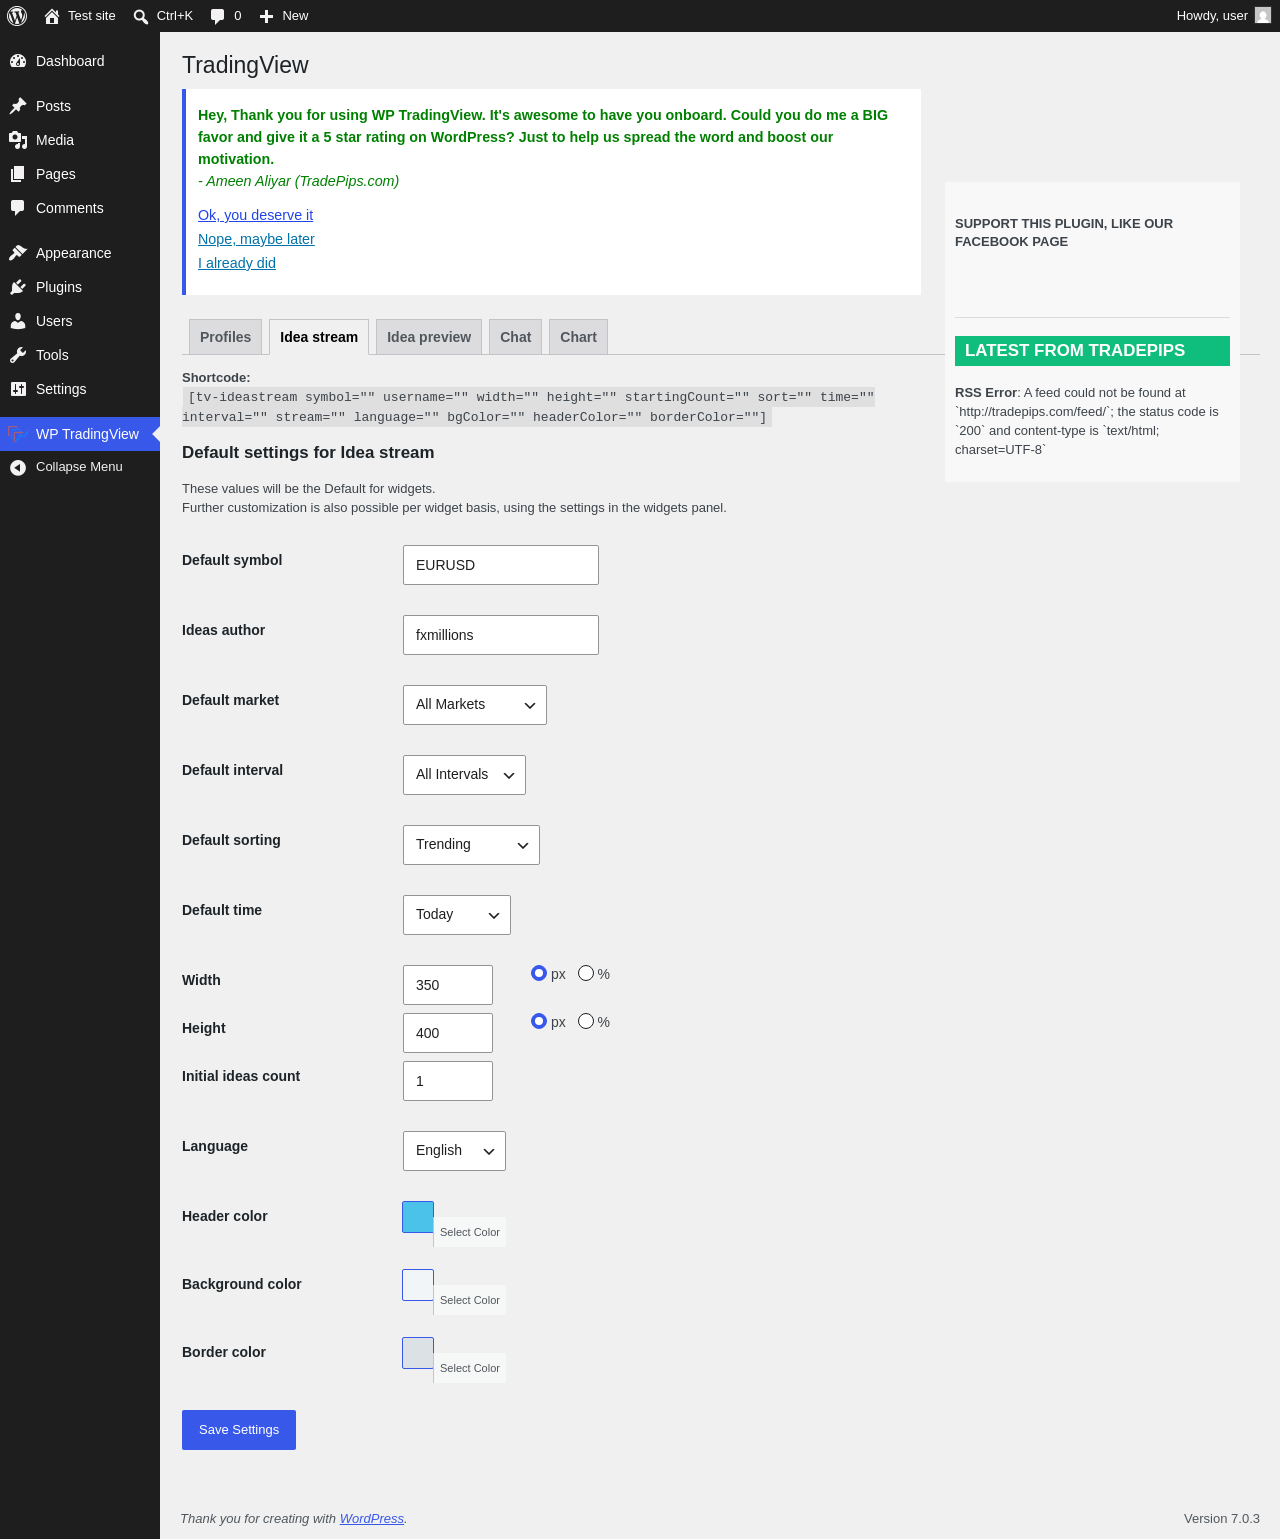Image resolution: width=1280 pixels, height=1539 pixels.
Task: Click the Header color blue swatch
Action: click(x=418, y=1217)
